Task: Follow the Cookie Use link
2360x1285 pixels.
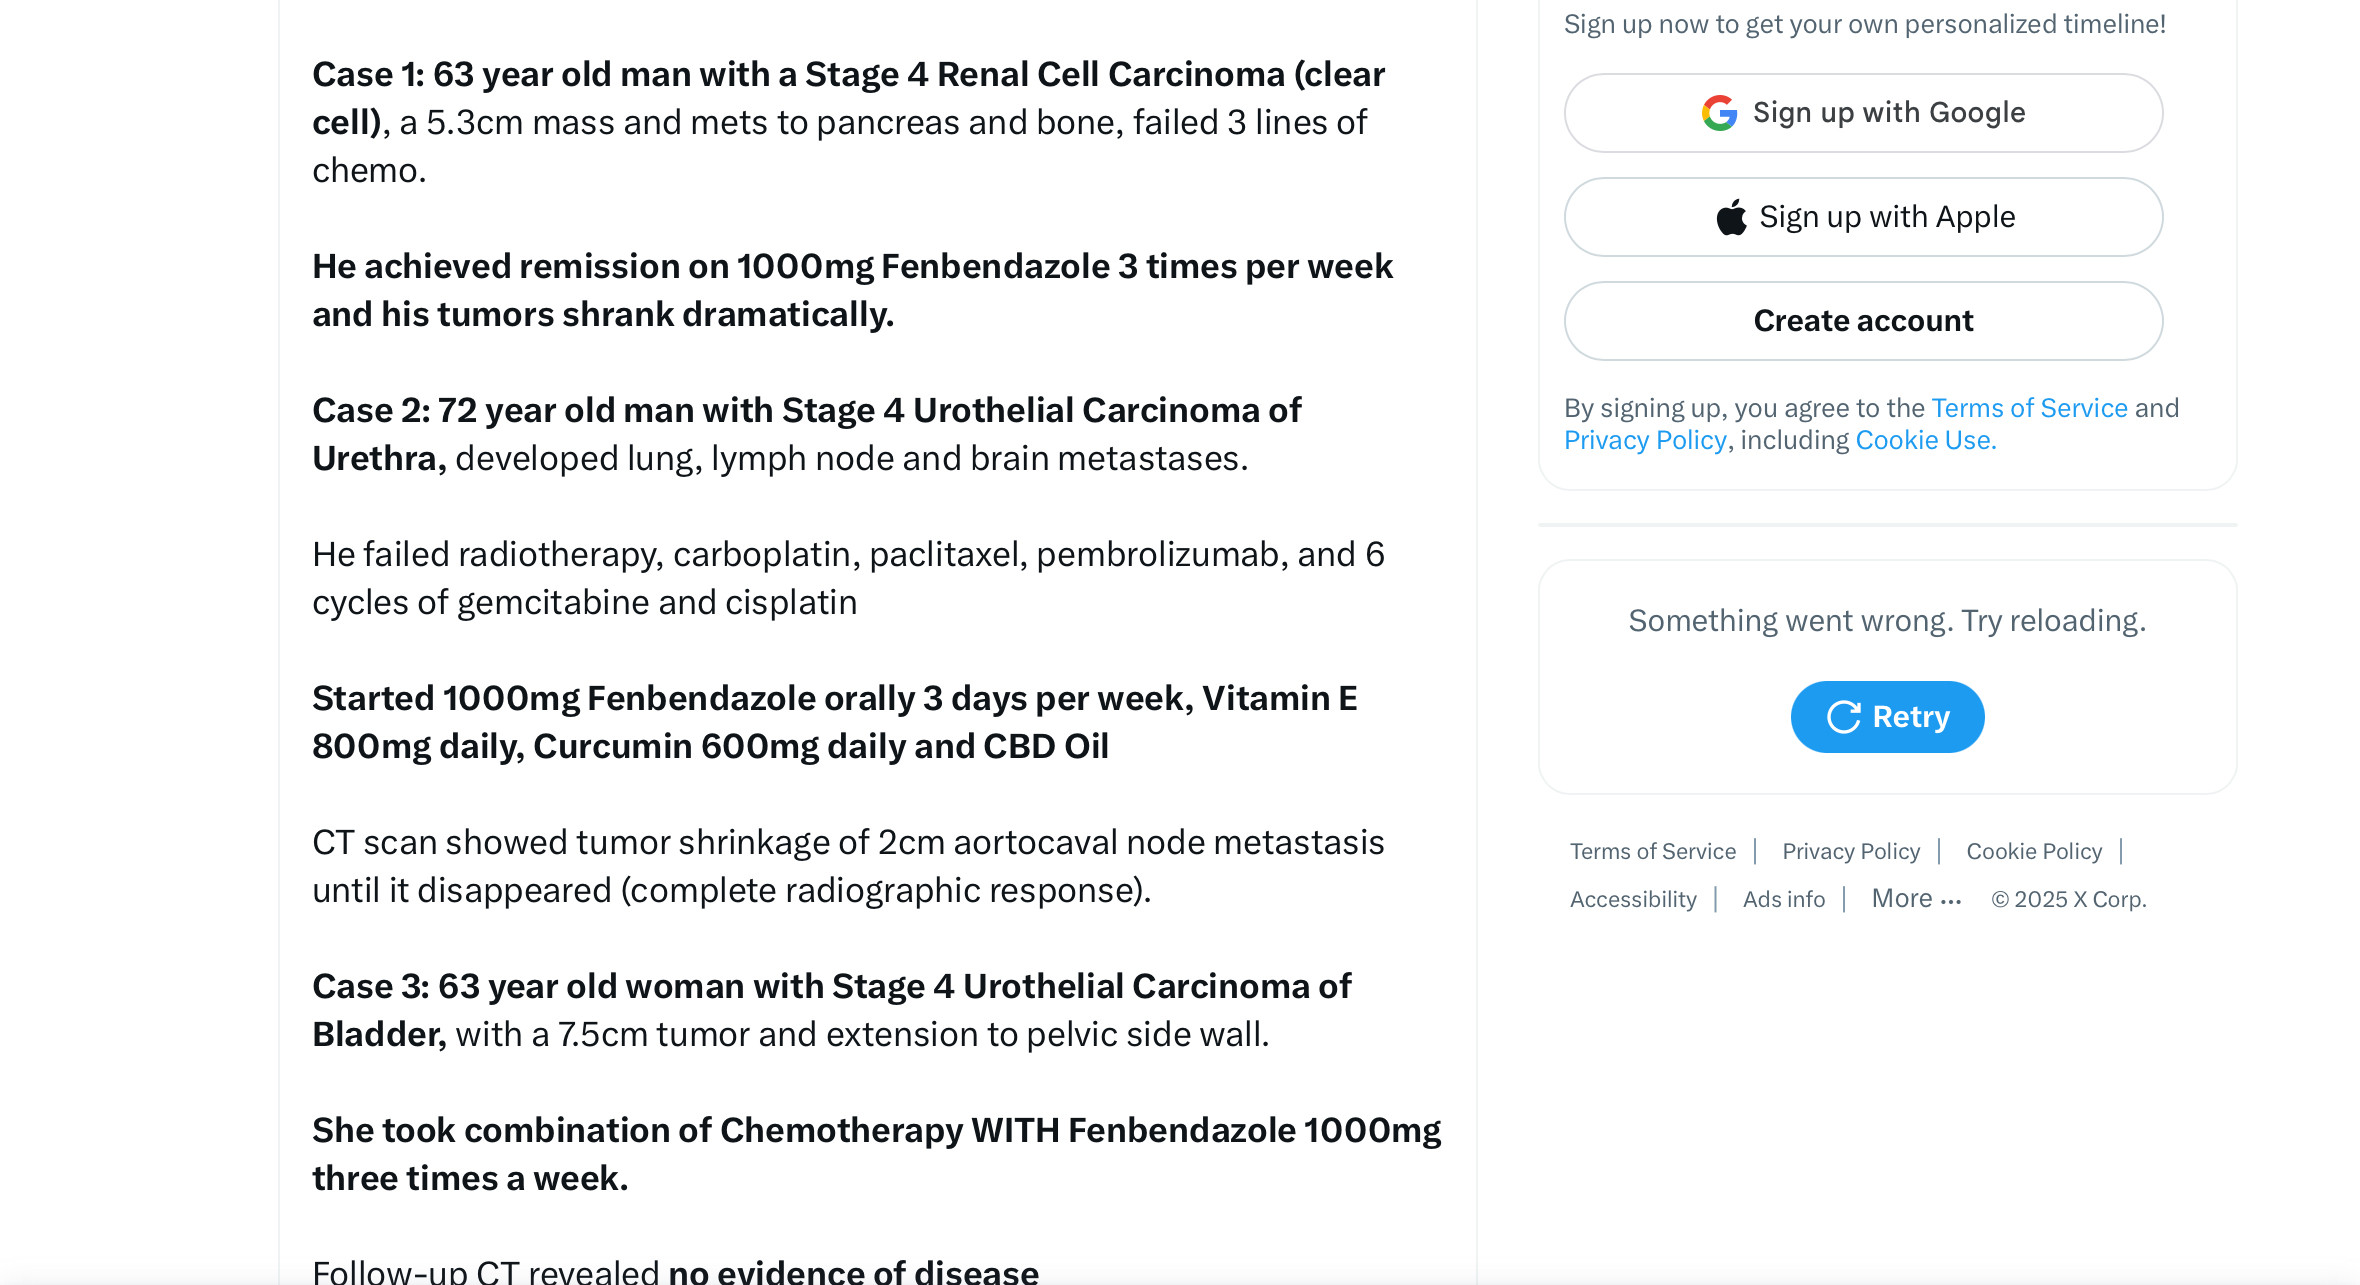Action: click(x=1925, y=440)
